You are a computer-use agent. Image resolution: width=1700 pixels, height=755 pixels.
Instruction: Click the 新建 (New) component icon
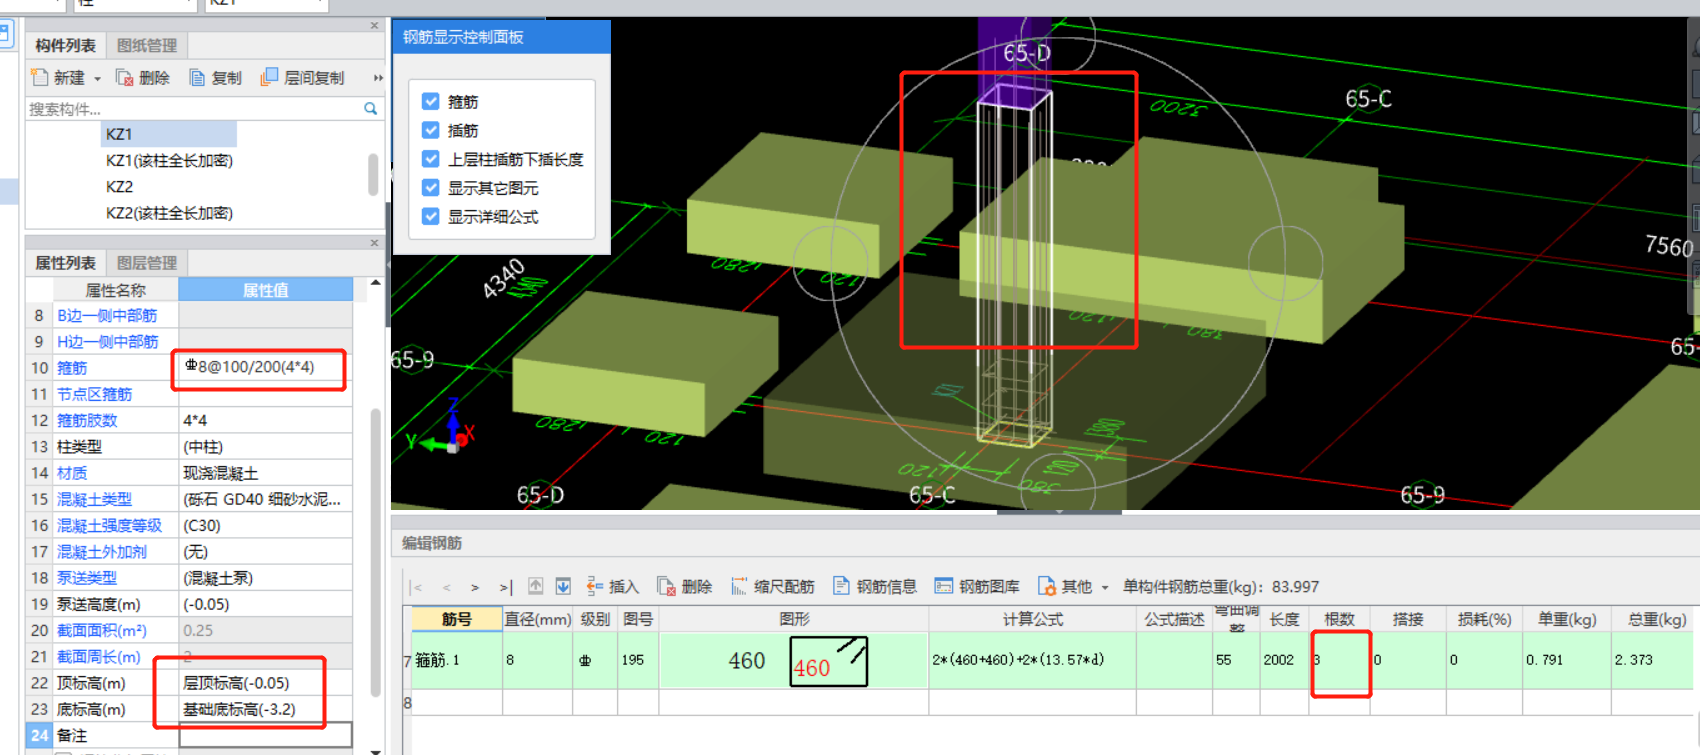pyautogui.click(x=40, y=77)
